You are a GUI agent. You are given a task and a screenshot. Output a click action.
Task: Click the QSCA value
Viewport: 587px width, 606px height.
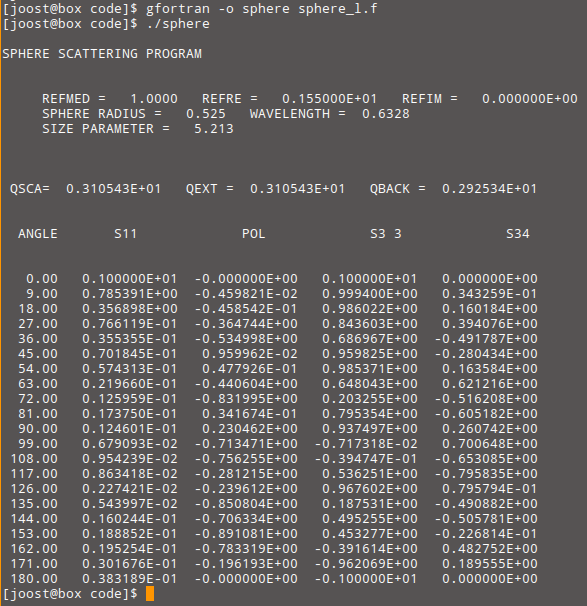coord(113,189)
